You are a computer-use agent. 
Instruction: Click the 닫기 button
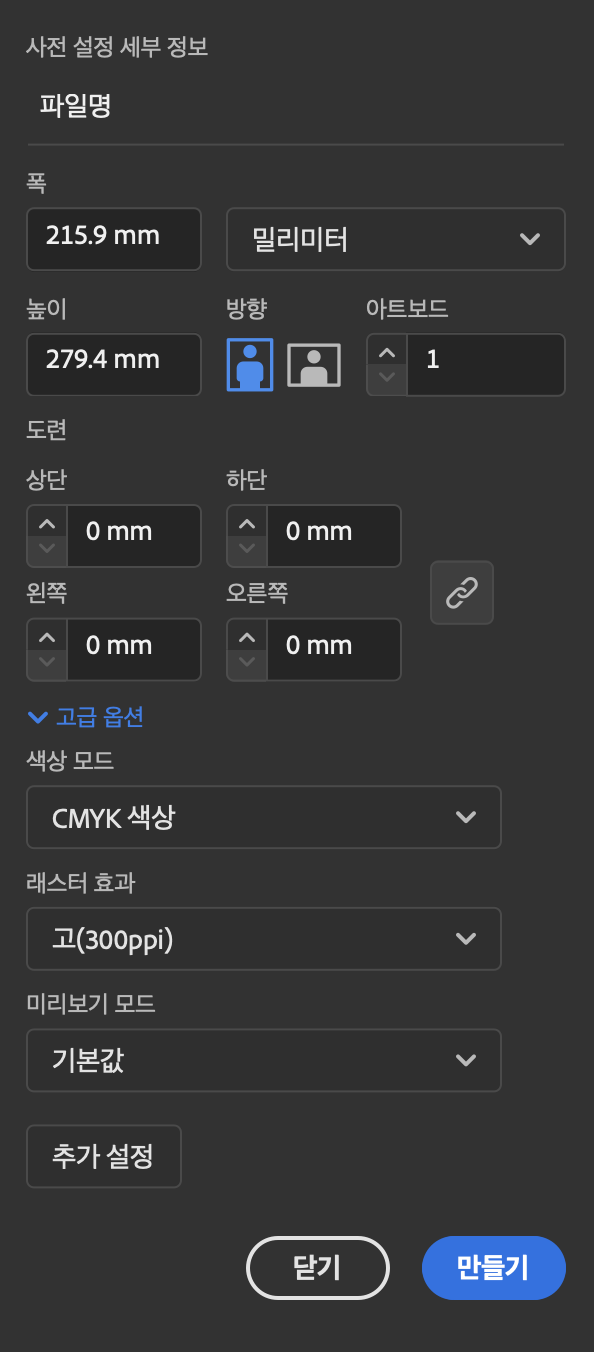(x=317, y=1268)
